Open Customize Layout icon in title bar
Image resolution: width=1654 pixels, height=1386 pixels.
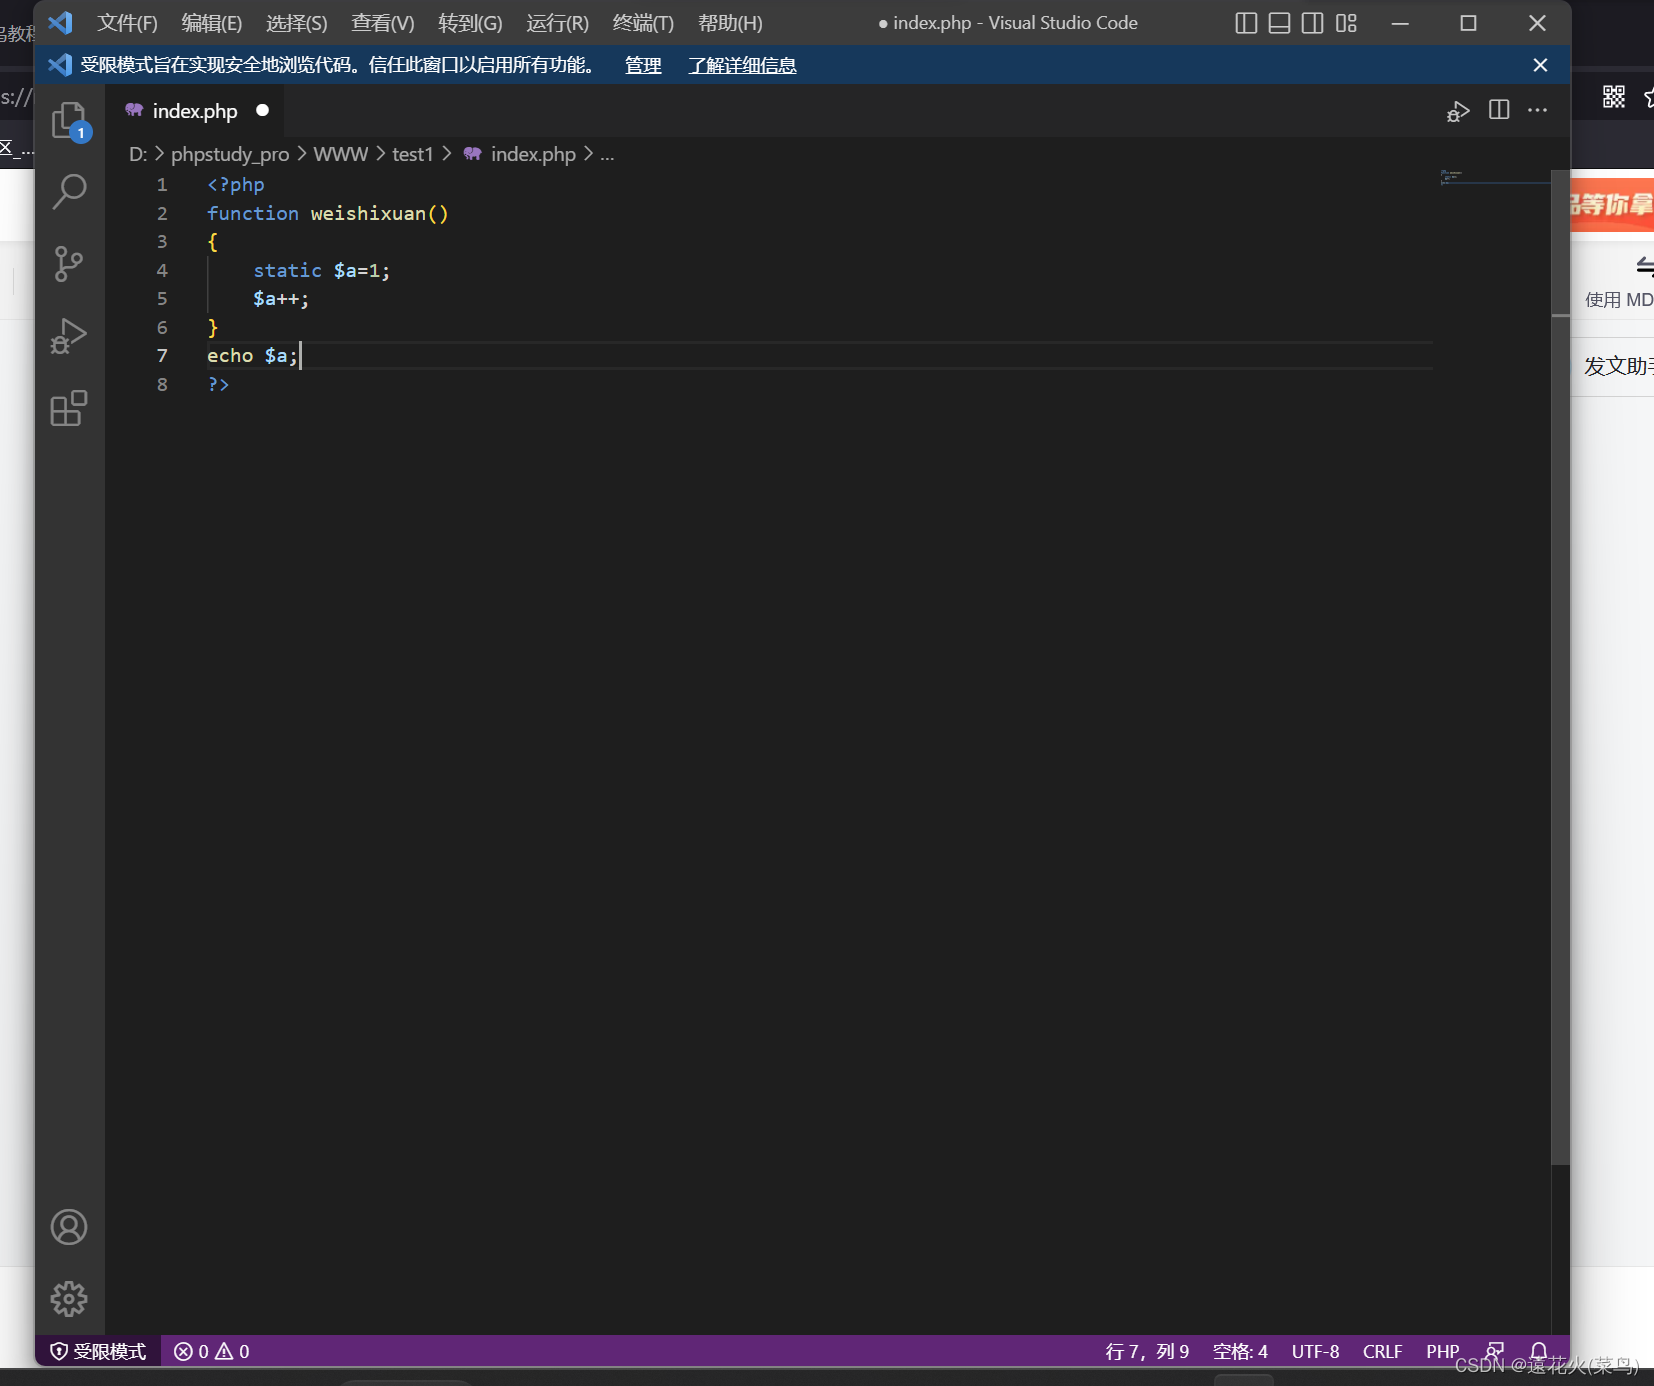coord(1346,23)
